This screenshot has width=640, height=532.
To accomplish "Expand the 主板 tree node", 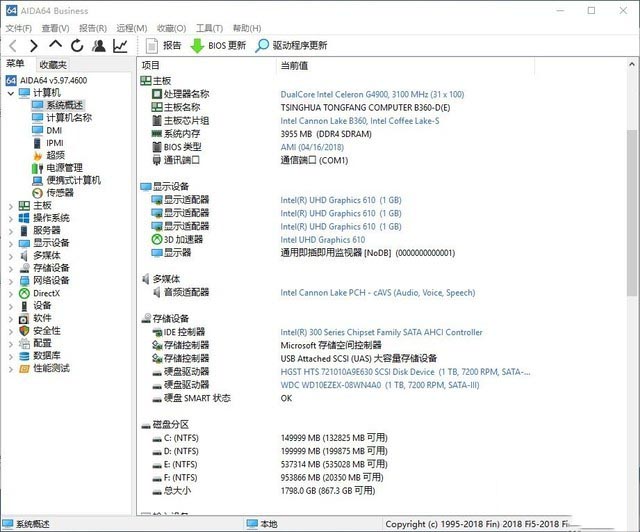I will point(11,206).
